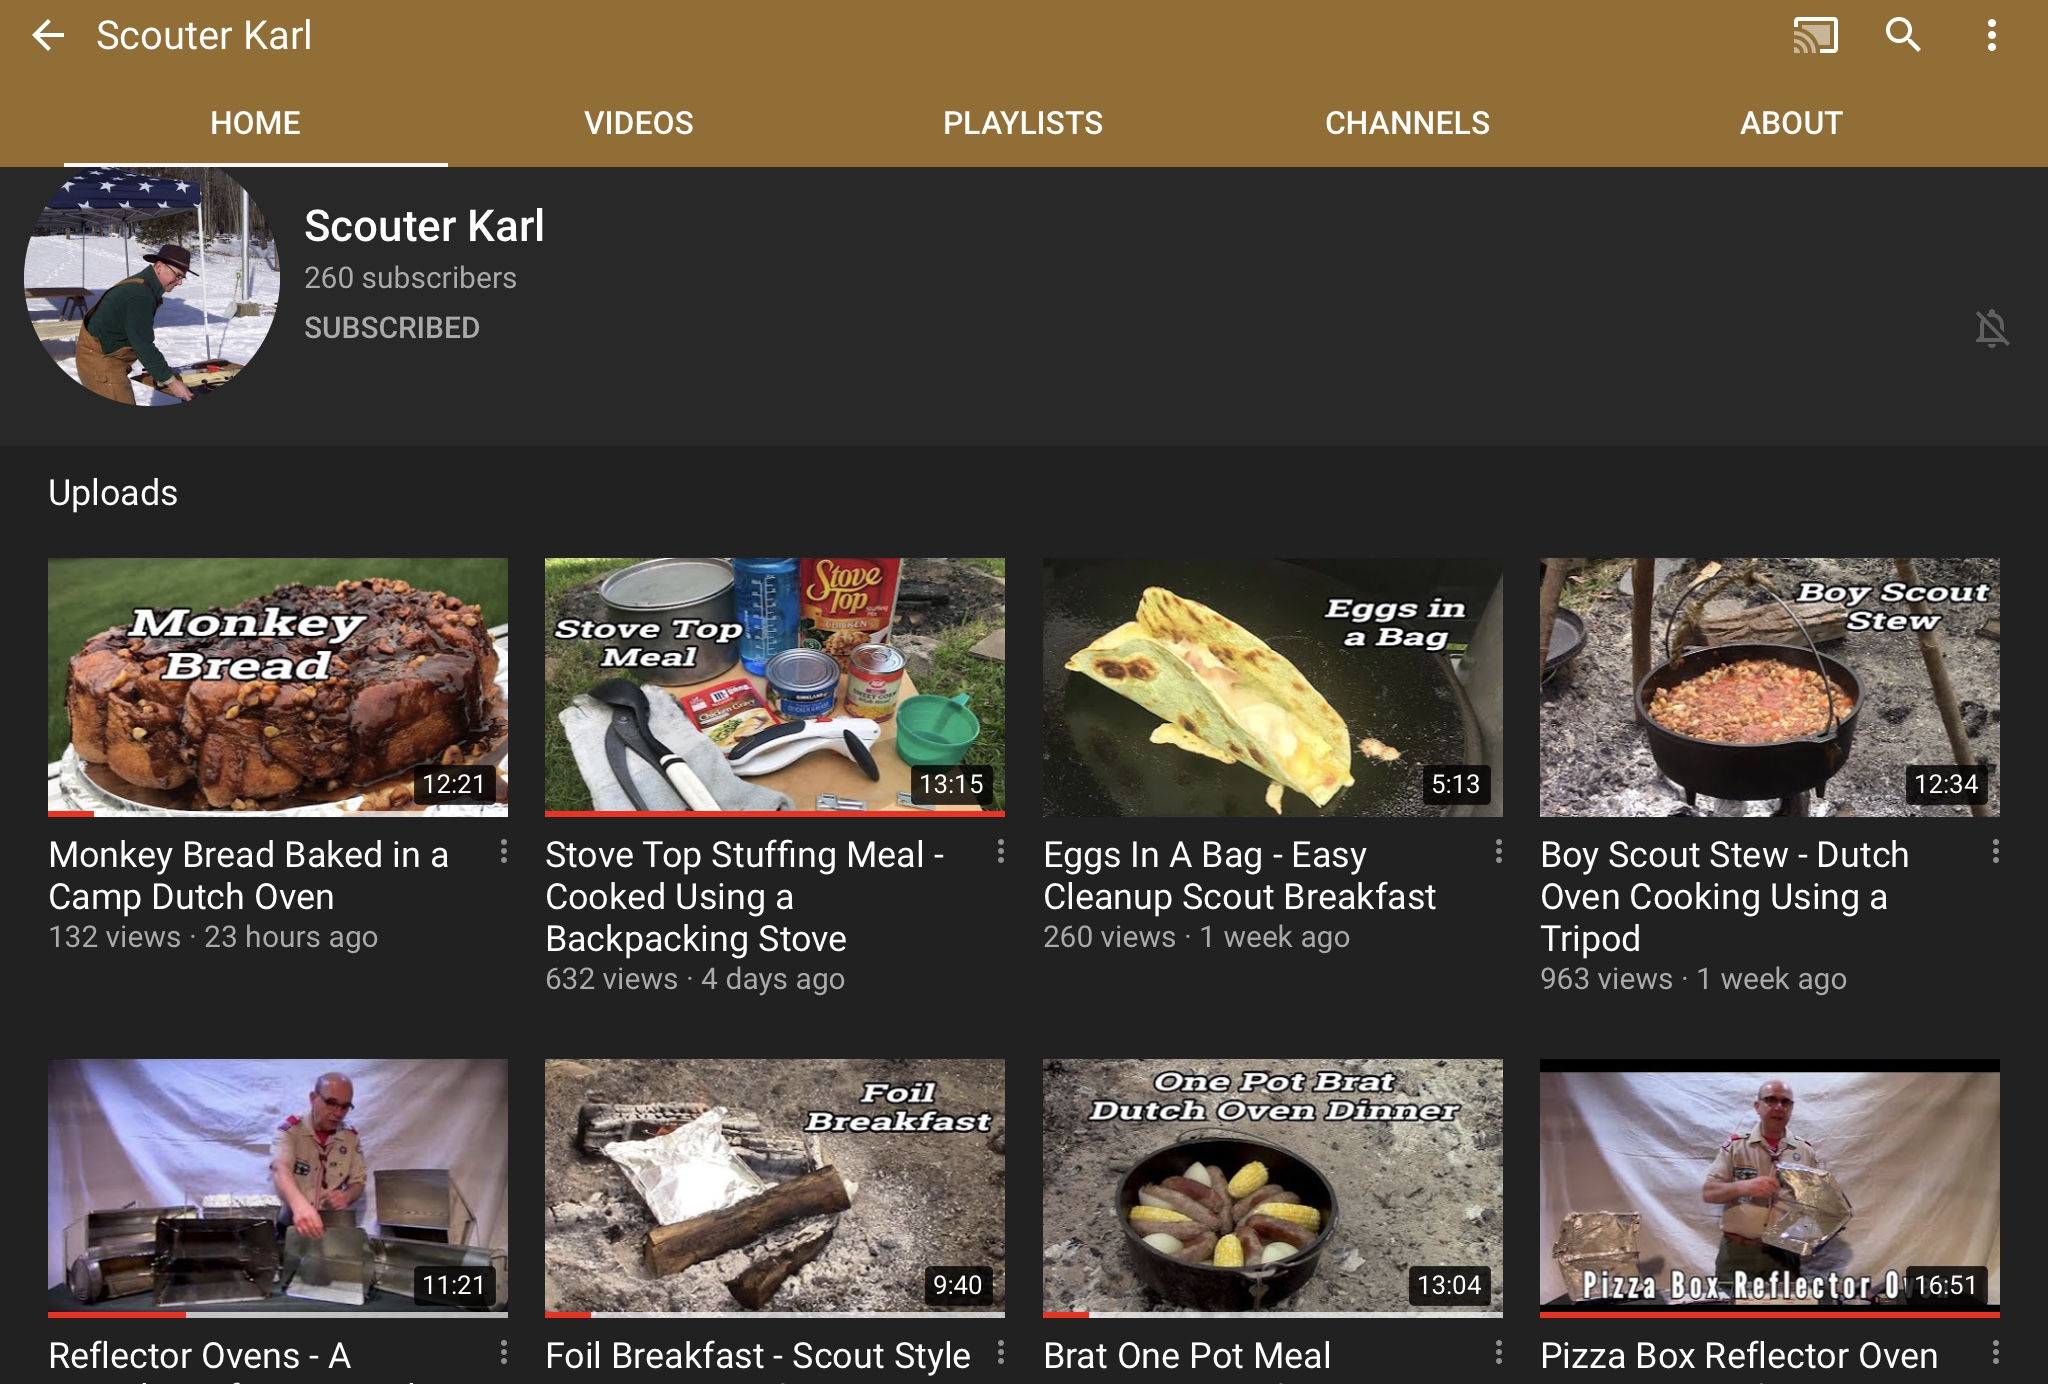2048x1384 pixels.
Task: Click the Uploads section heading
Action: [x=113, y=493]
